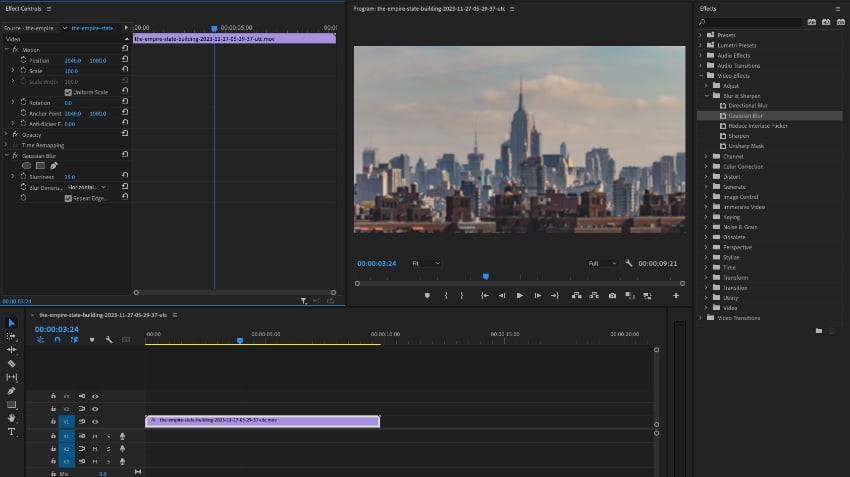Viewport: 850px width, 477px height.
Task: Open the Blur Dimensions dropdown
Action: (x=87, y=187)
